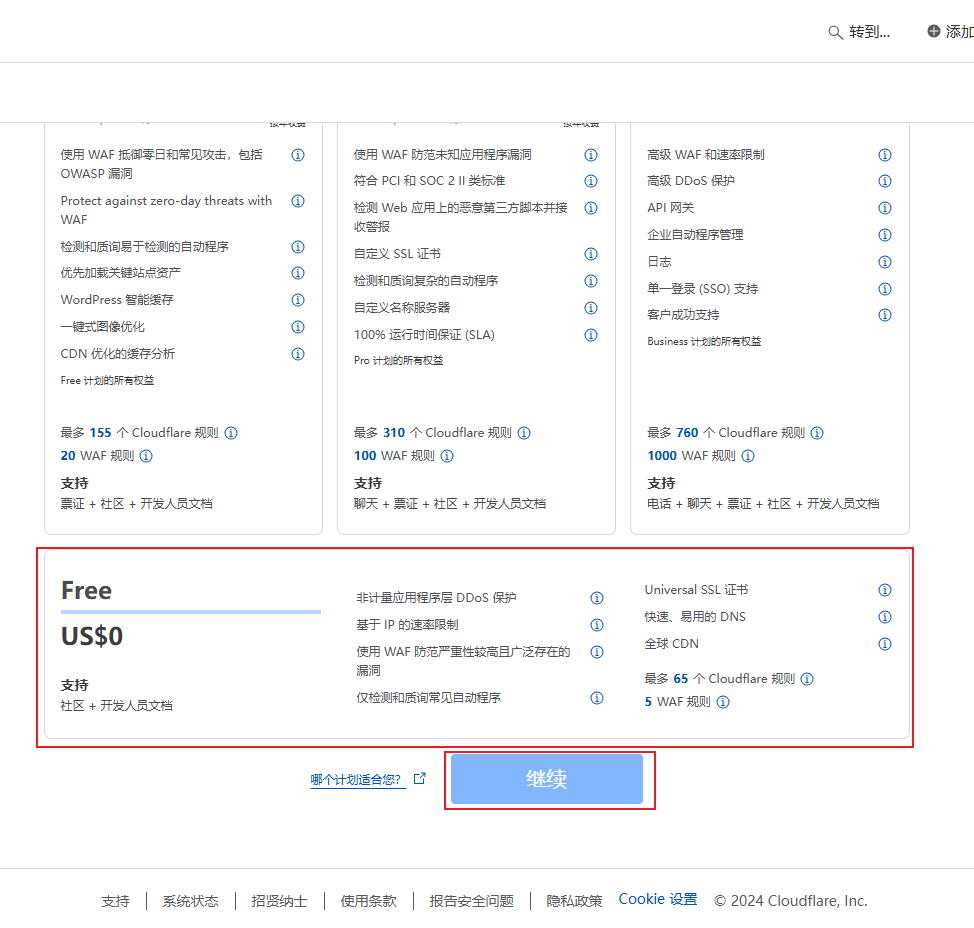The height and width of the screenshot is (928, 974).
Task: Open info icon for 单一登录 (SSO) 支持
Action: click(884, 289)
